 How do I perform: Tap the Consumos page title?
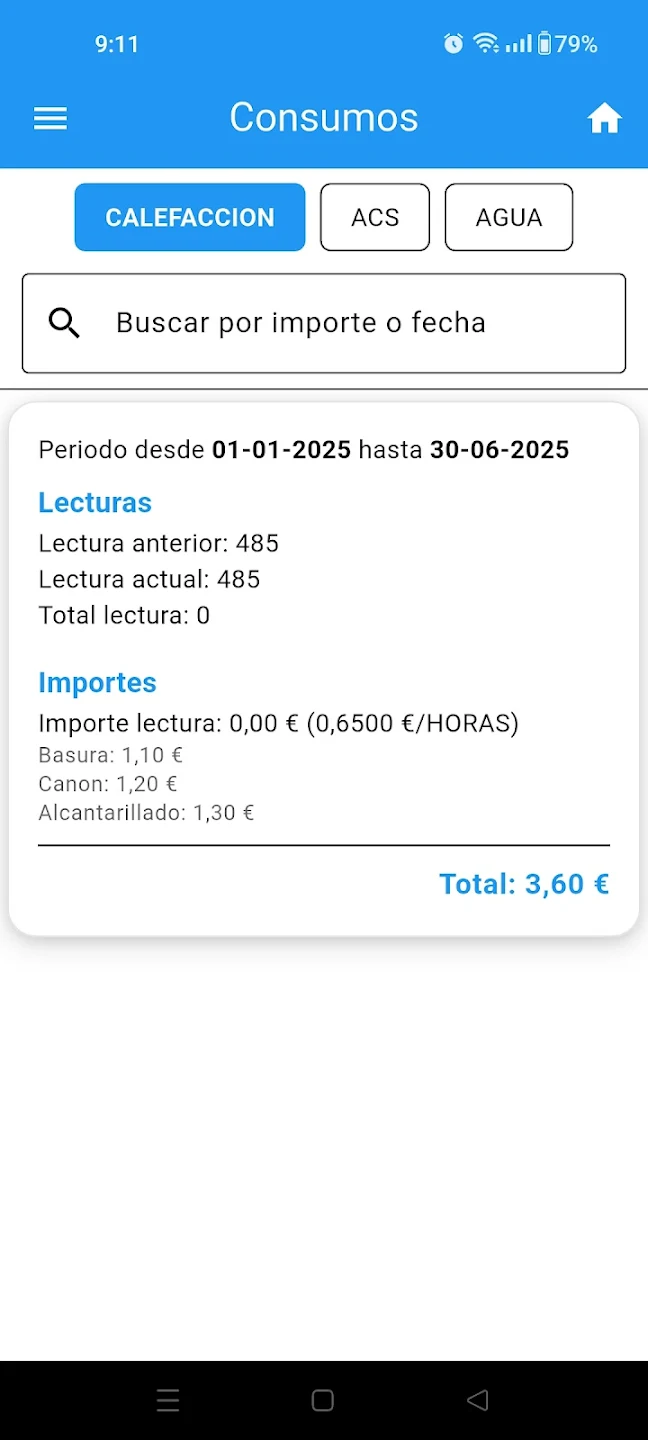[x=324, y=118]
